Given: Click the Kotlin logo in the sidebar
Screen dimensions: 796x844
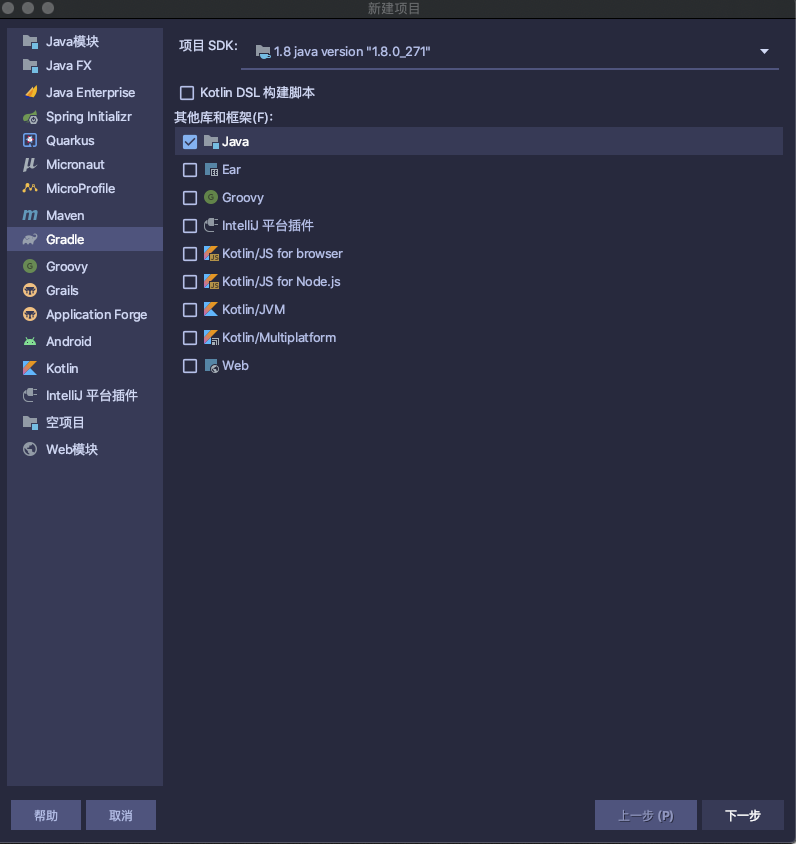Looking at the screenshot, I should 30,368.
